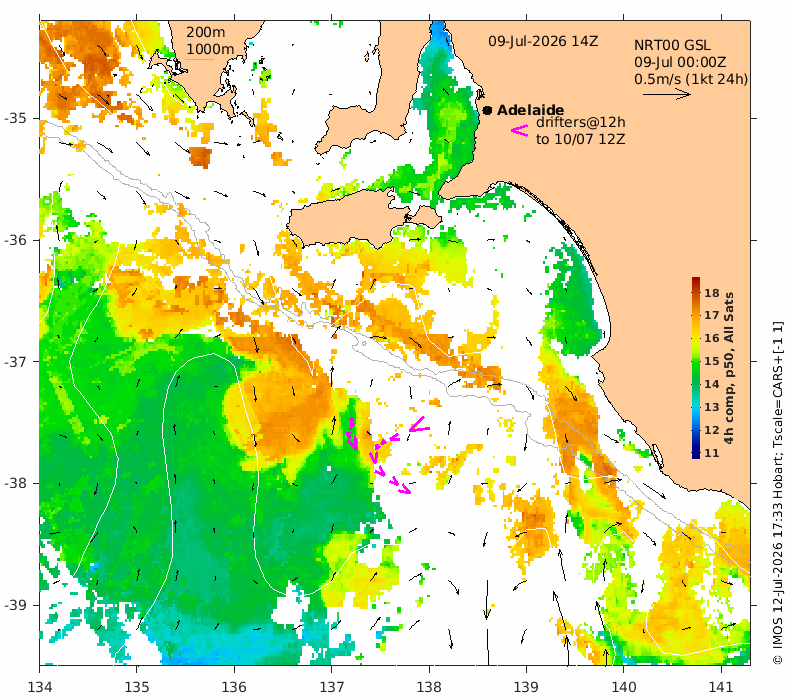Click the drifters@12h legend text
Image resolution: width=792 pixels, height=700 pixels.
coord(581,122)
